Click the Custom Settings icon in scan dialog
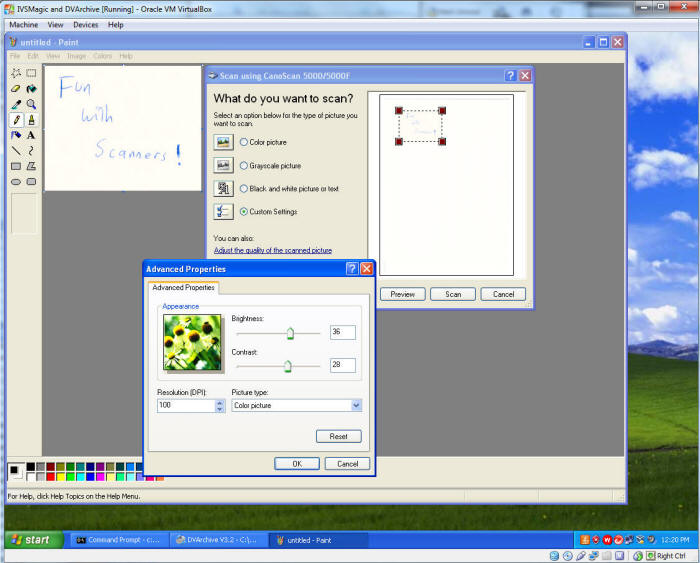700x563 pixels. point(223,212)
